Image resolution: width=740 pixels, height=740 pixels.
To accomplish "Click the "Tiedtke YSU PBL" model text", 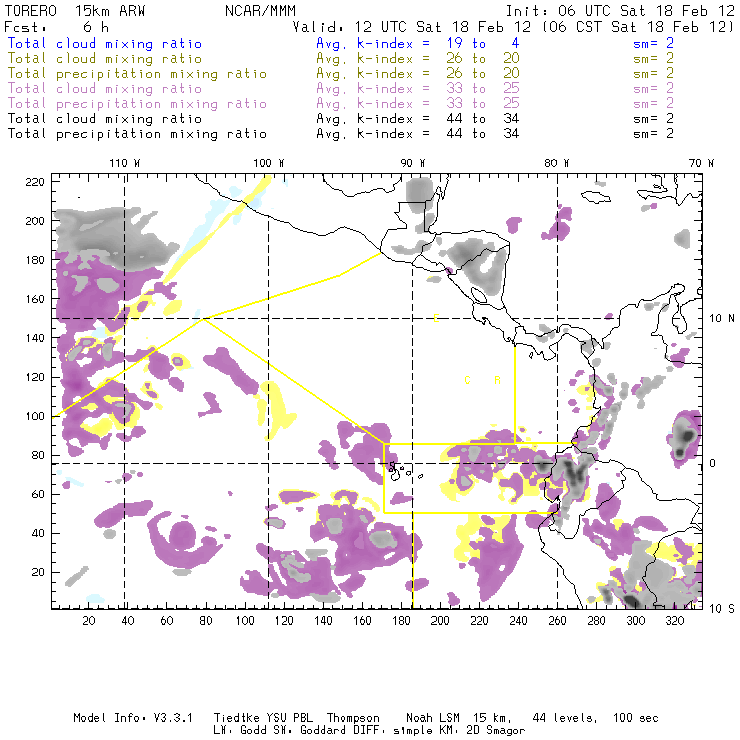I will 263,718.
